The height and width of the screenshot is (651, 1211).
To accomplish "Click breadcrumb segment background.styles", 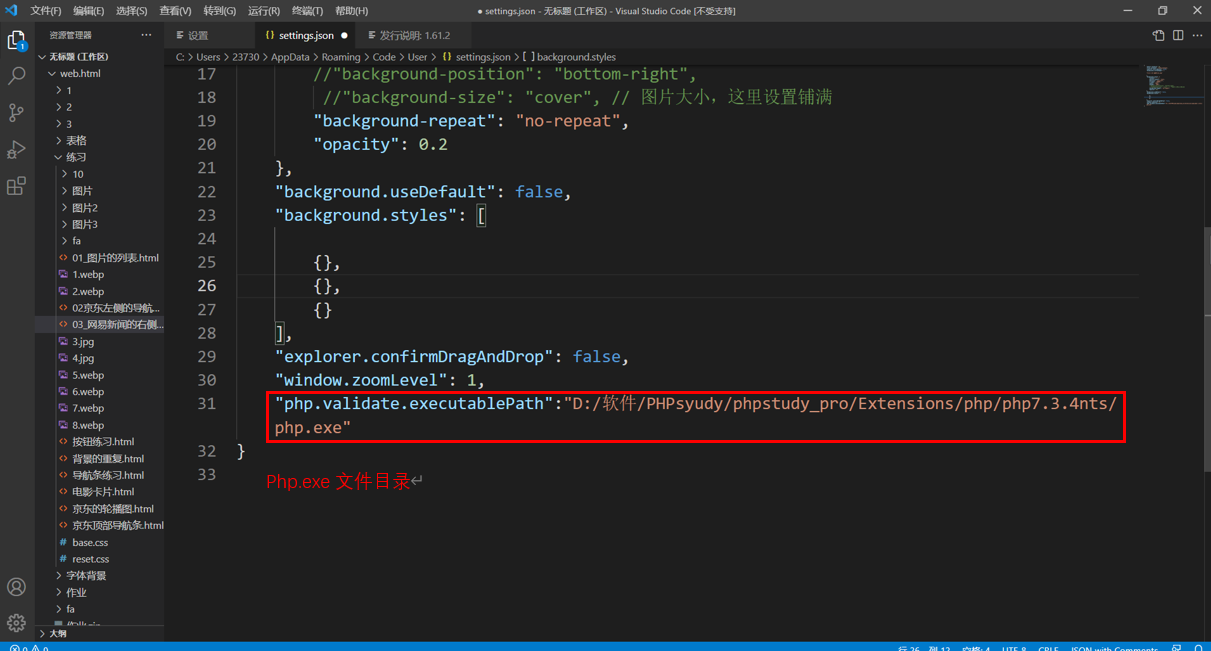I will click(x=576, y=57).
